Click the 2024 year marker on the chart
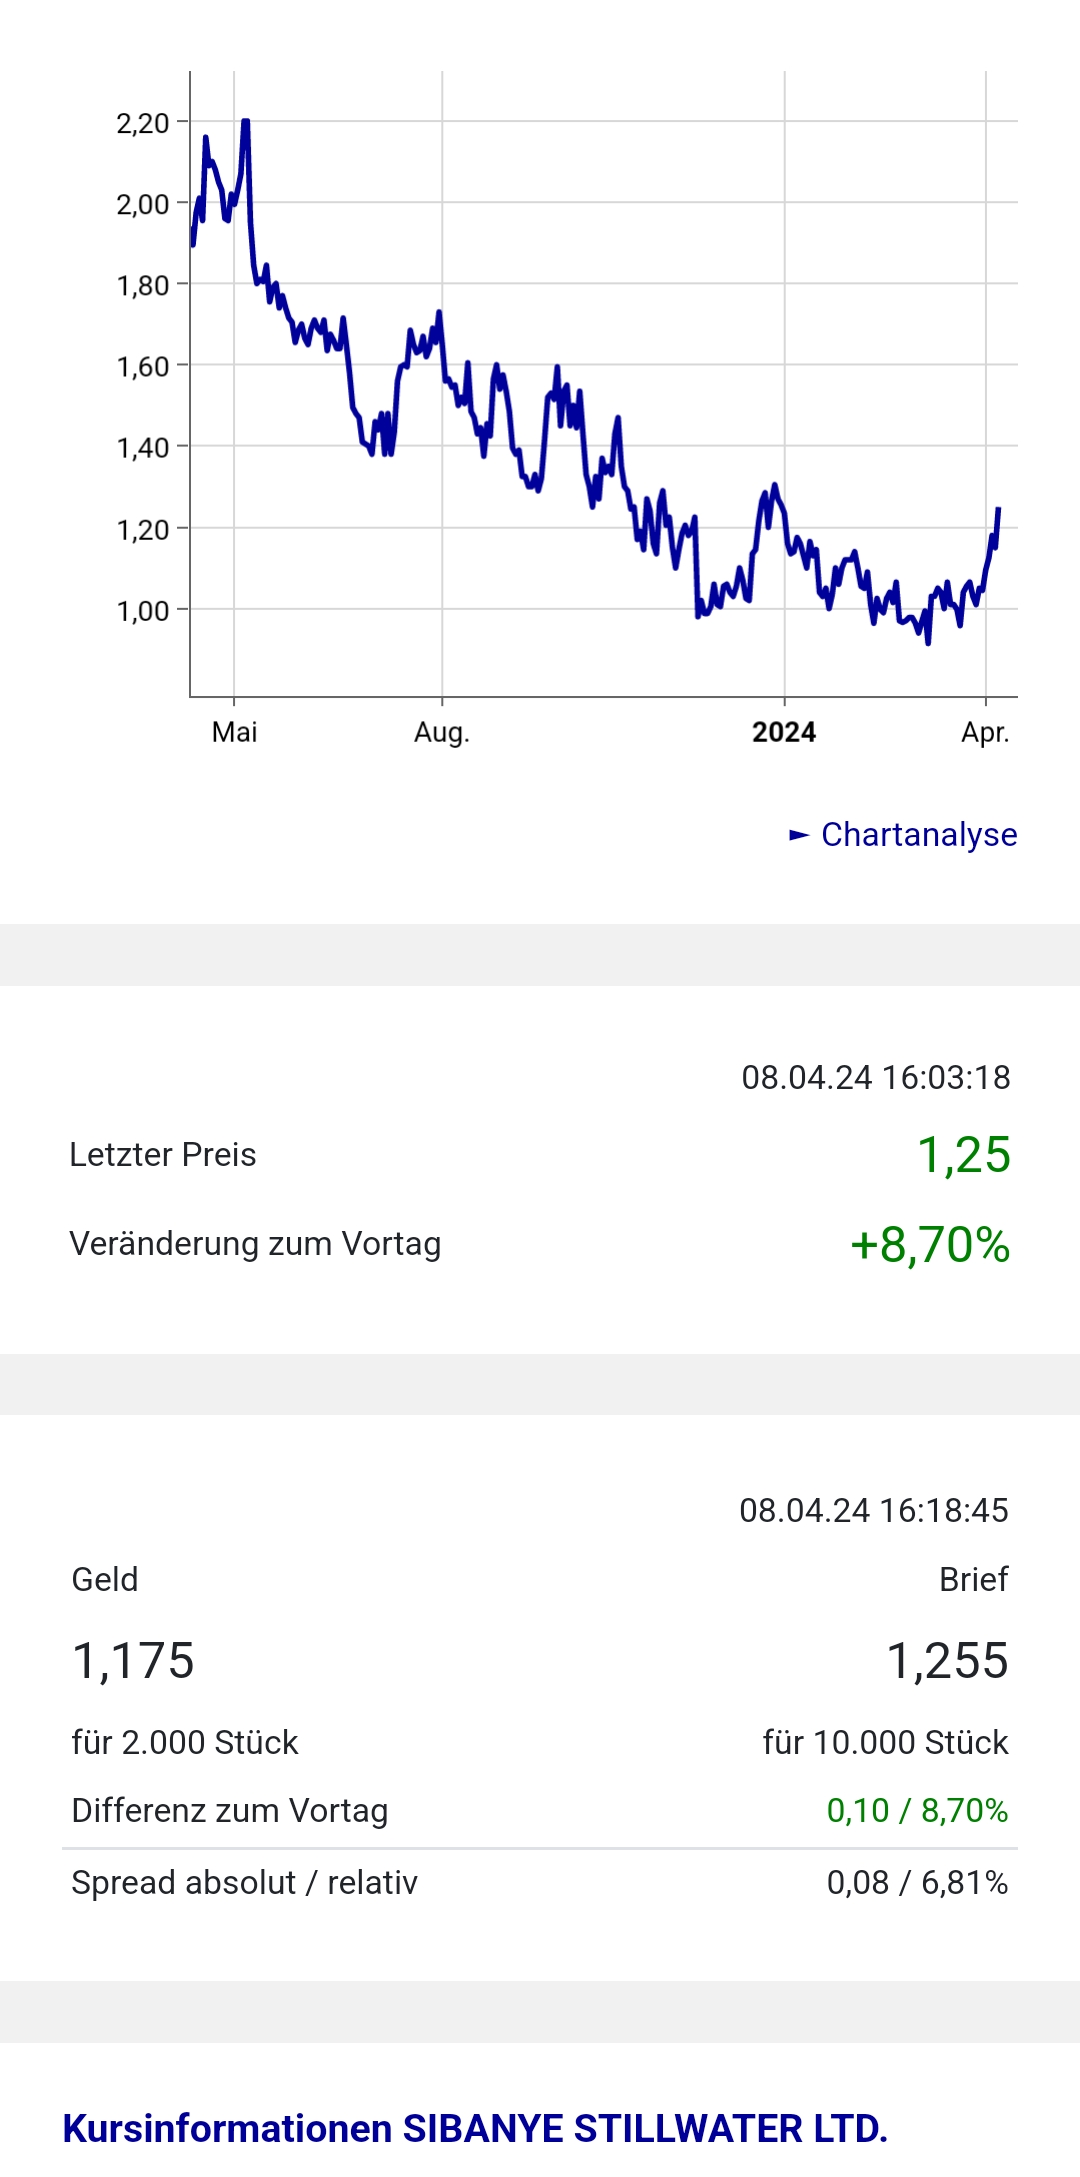The width and height of the screenshot is (1080, 2177). [x=783, y=732]
